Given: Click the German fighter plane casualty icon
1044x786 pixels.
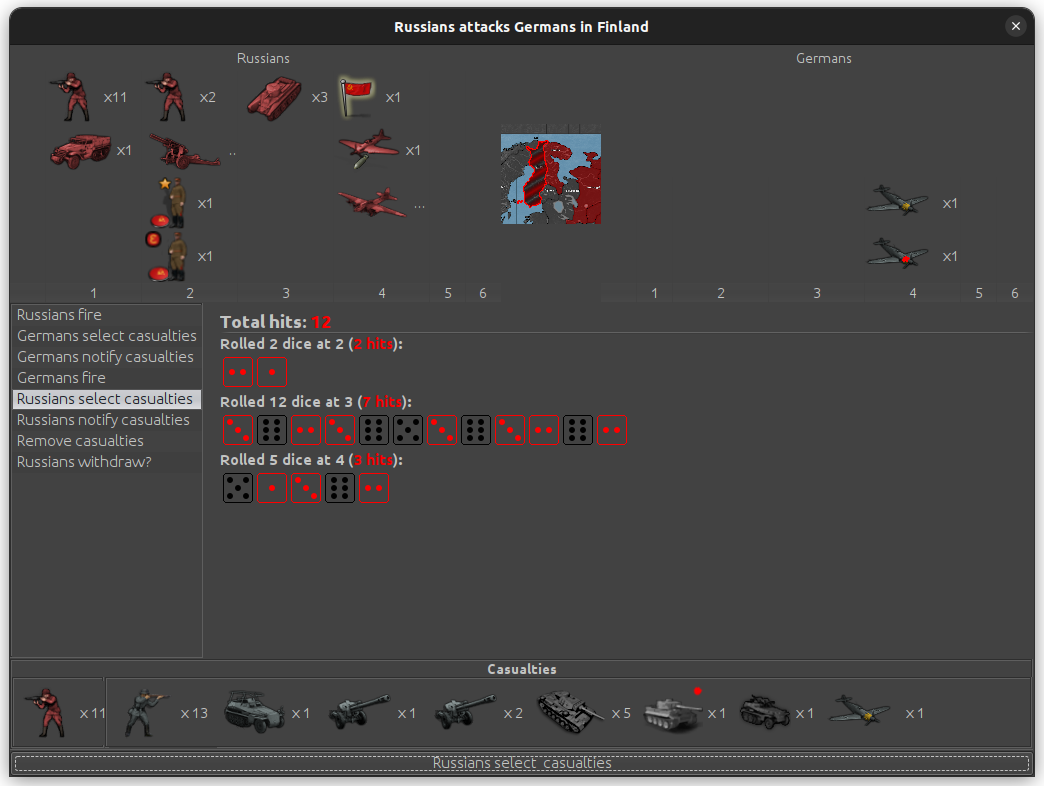Looking at the screenshot, I should [x=860, y=713].
